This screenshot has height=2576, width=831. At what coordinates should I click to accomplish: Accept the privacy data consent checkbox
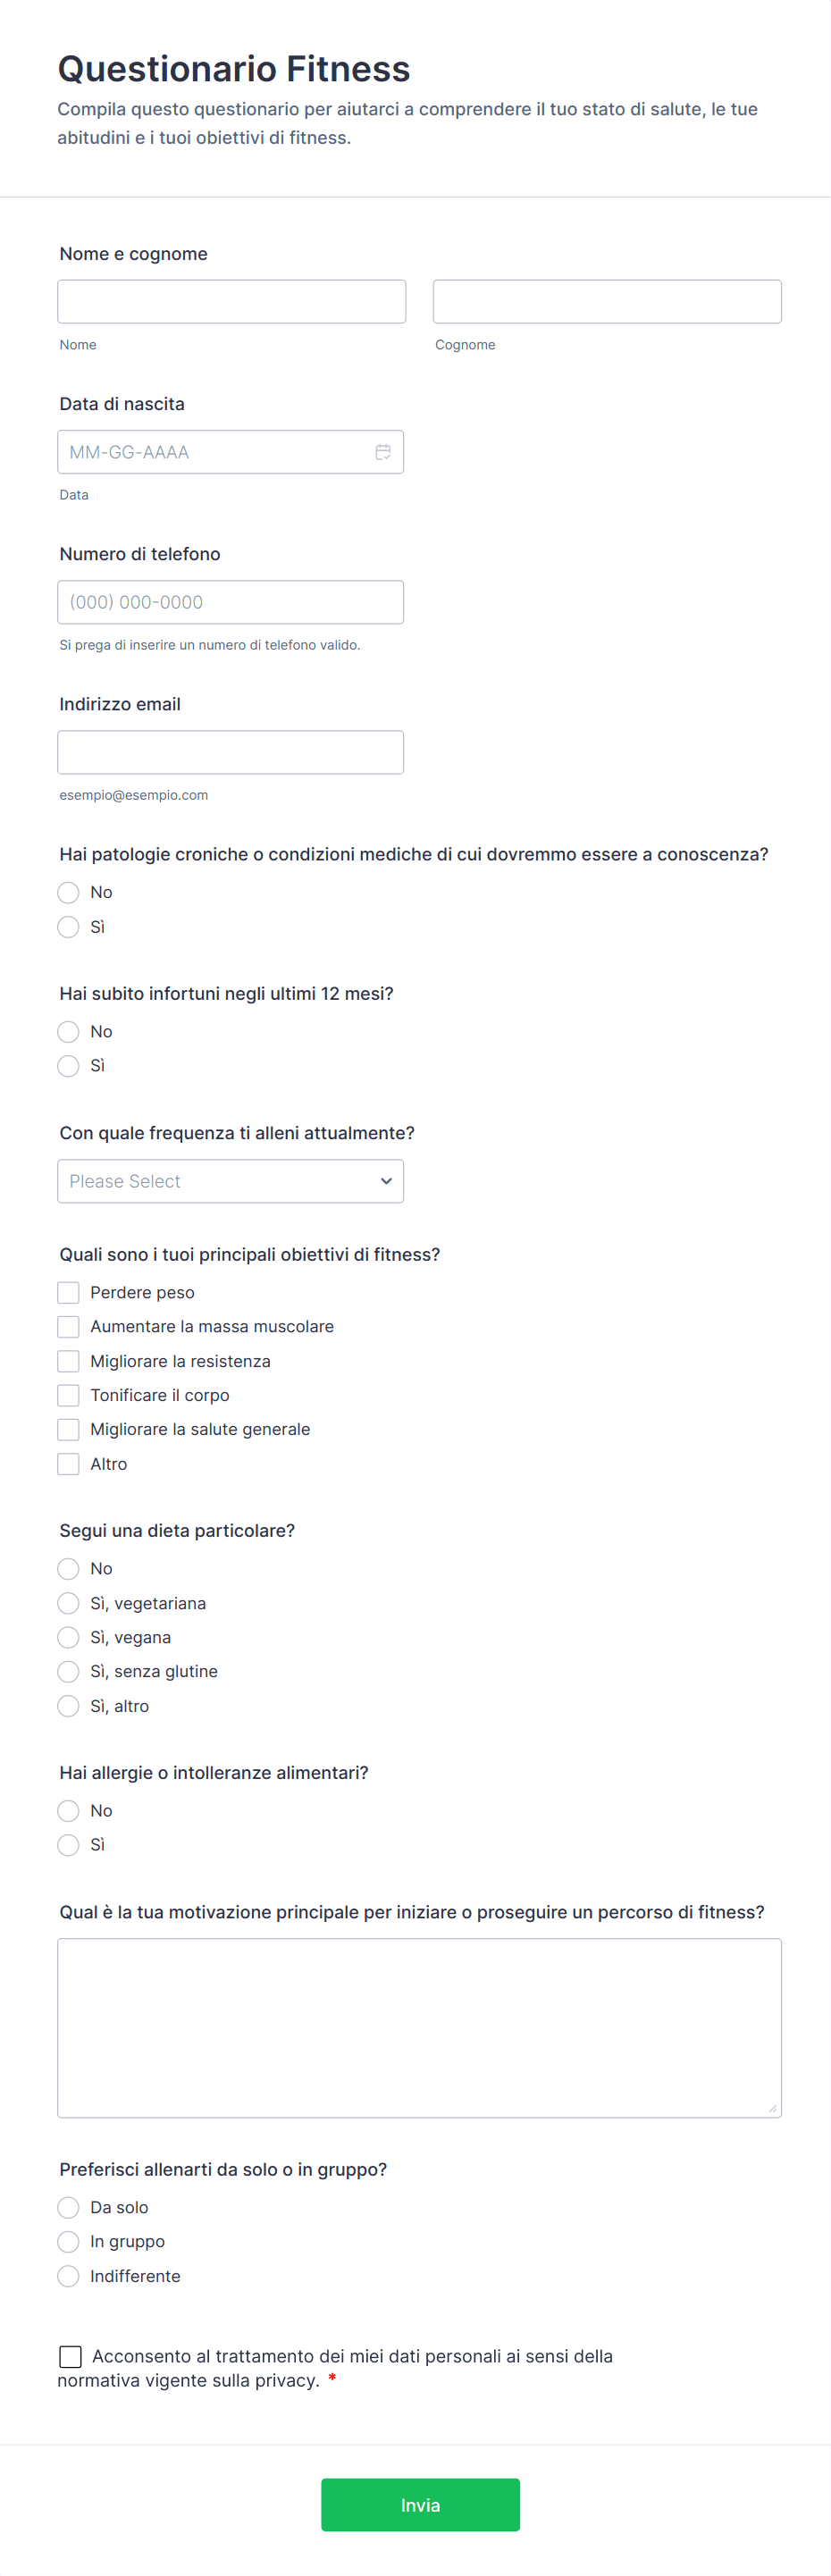click(70, 2356)
